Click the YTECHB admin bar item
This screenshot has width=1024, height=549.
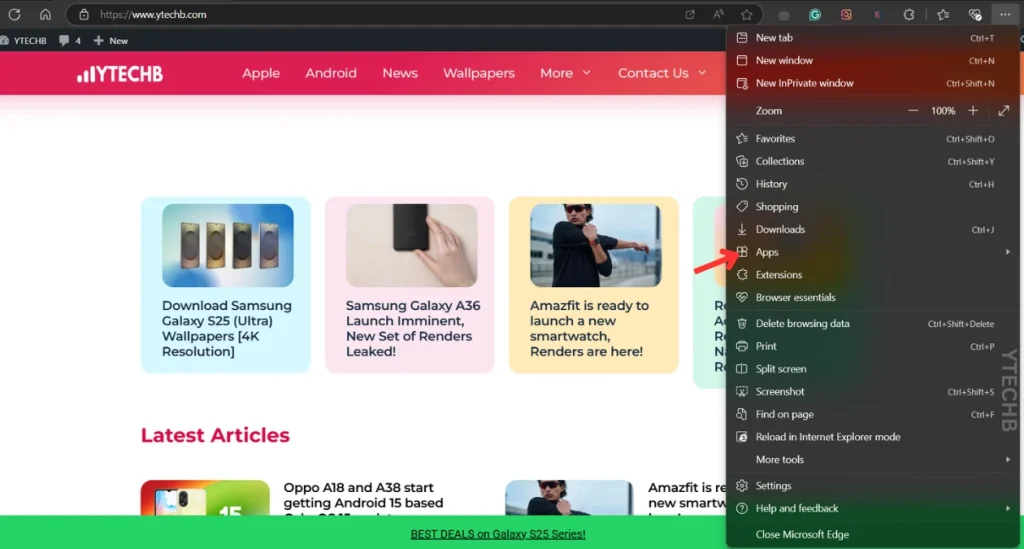pos(24,40)
